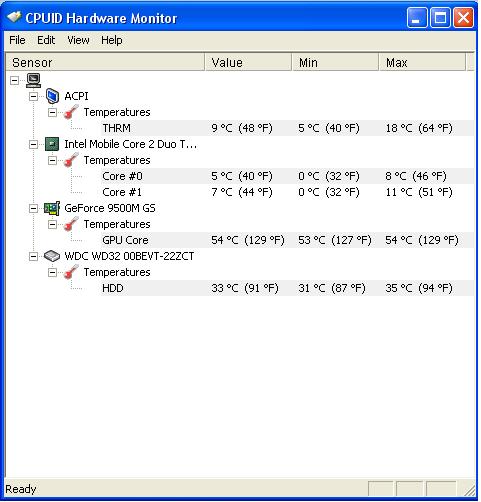481x502 pixels.
Task: Click the computer root node icon
Action: [x=33, y=80]
